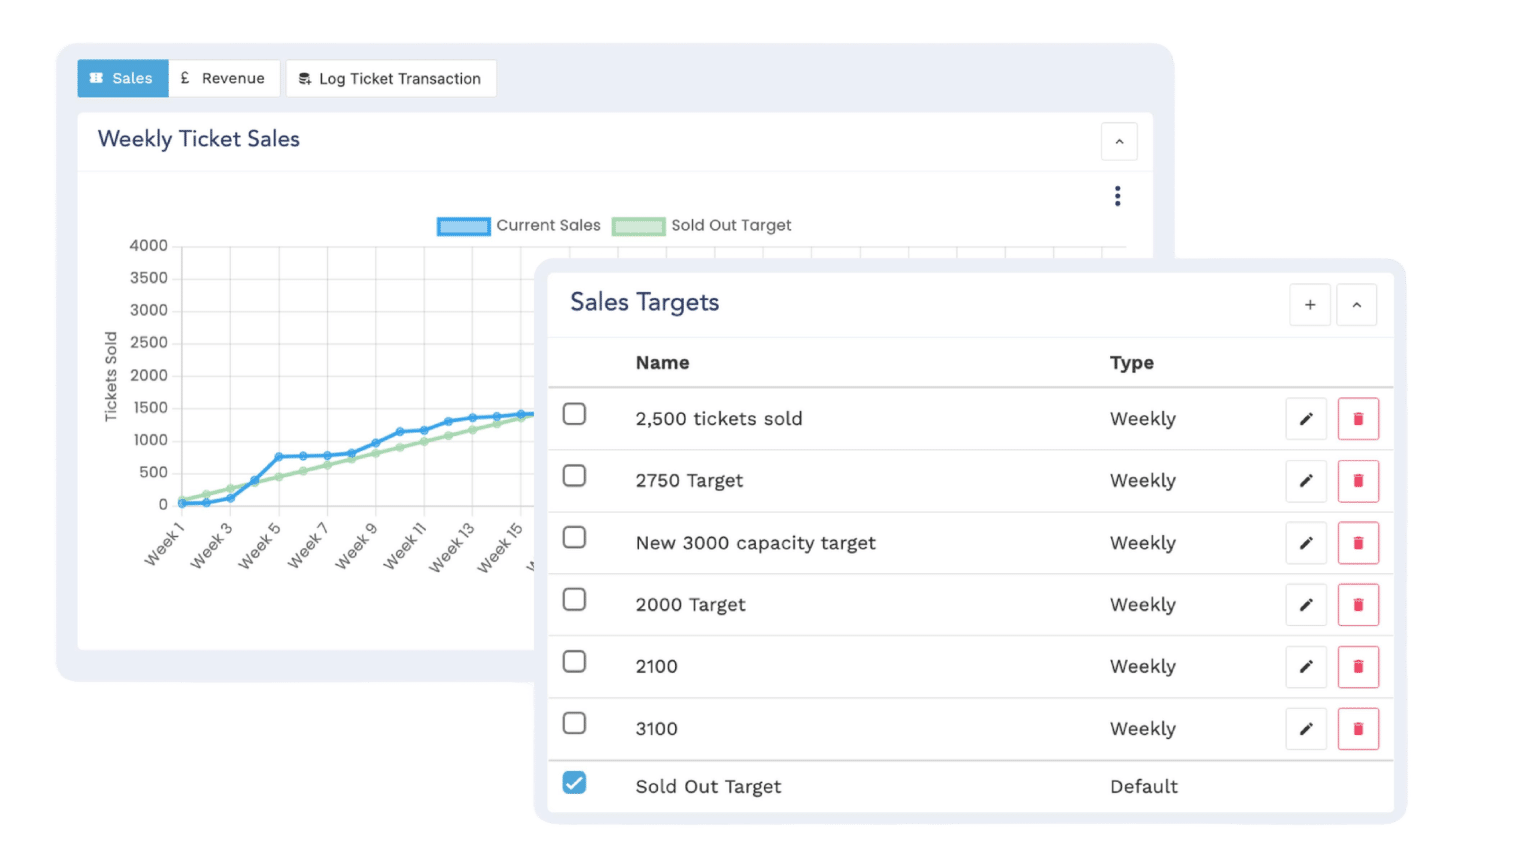Delete the 2100 target
Image resolution: width=1536 pixels, height=864 pixels.
tap(1358, 667)
